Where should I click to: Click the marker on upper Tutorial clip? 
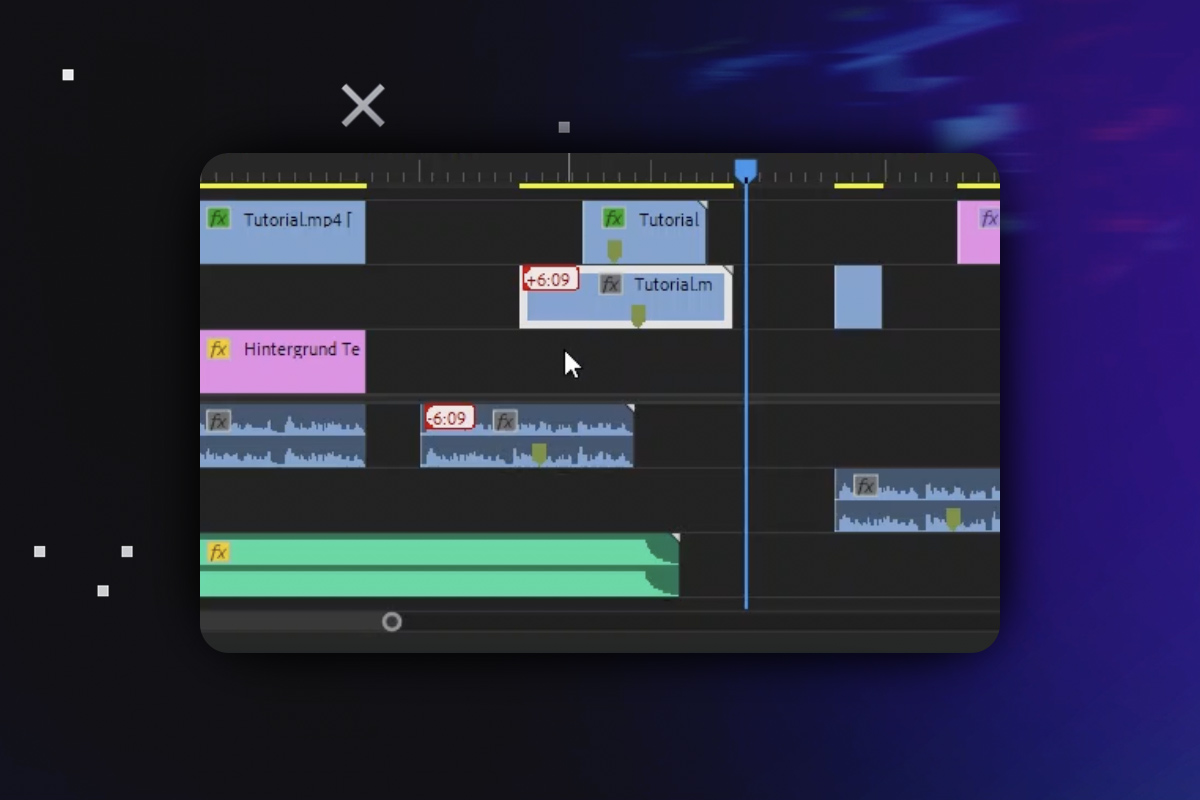[x=615, y=250]
